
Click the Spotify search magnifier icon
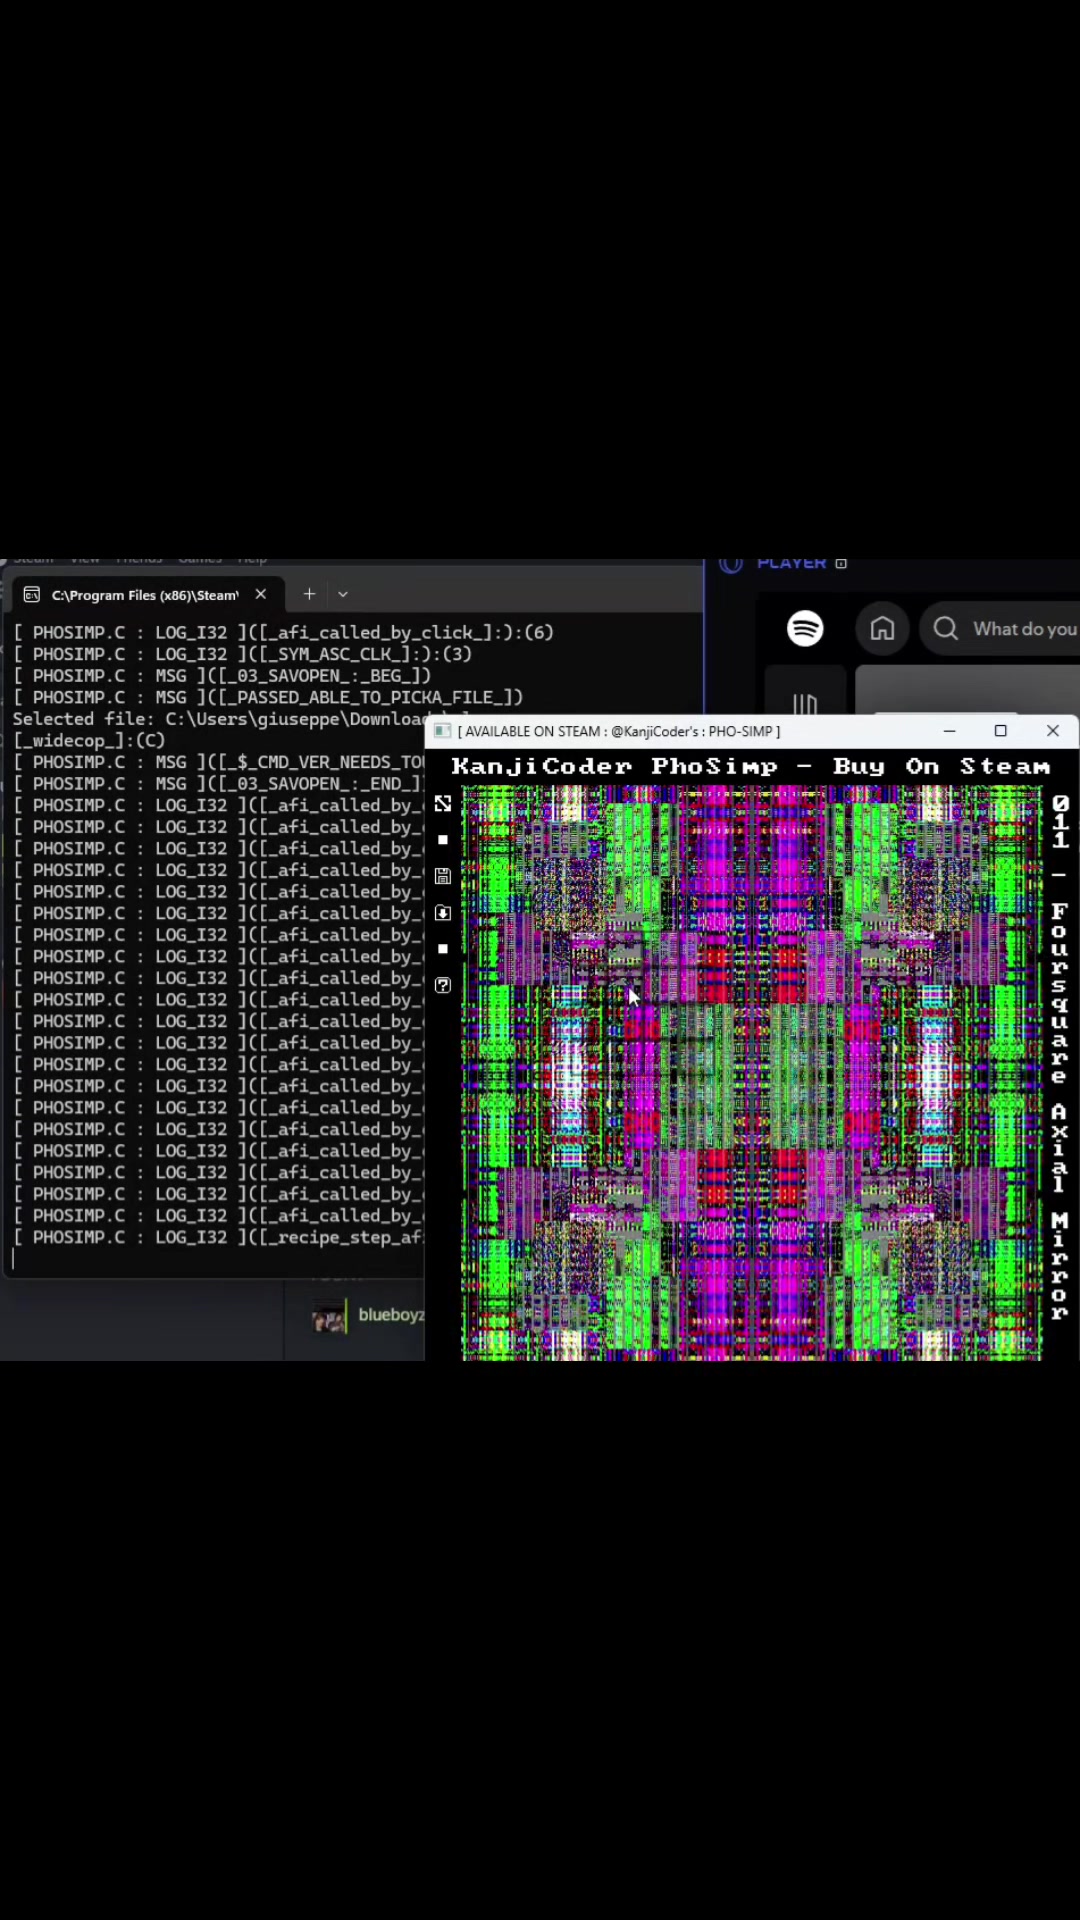(945, 628)
